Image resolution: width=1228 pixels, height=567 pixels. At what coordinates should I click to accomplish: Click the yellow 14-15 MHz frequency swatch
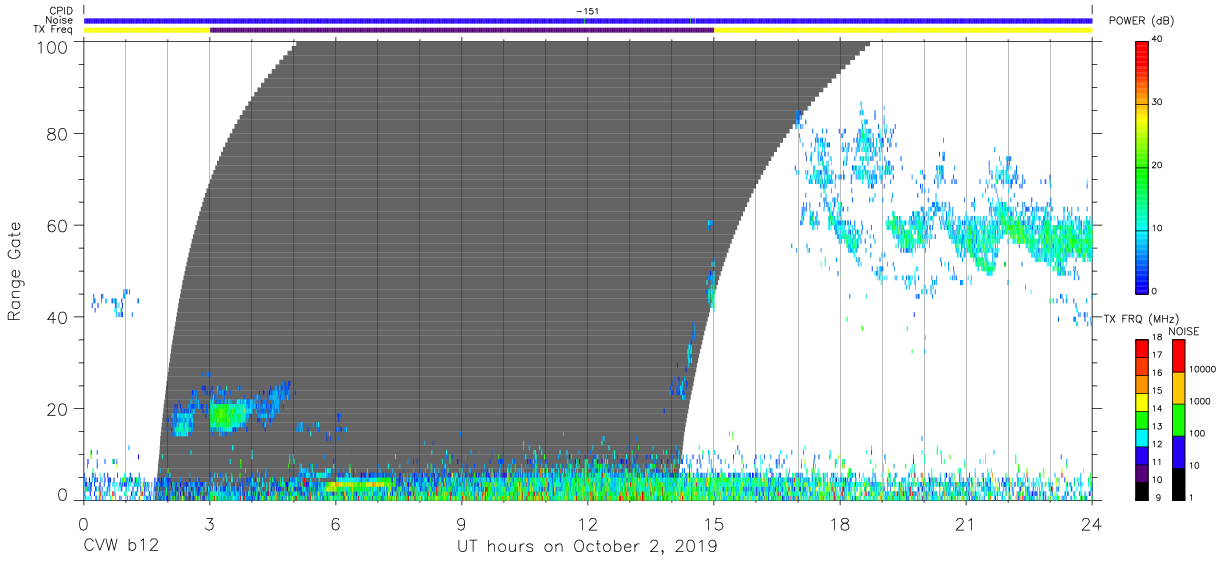(x=1141, y=400)
